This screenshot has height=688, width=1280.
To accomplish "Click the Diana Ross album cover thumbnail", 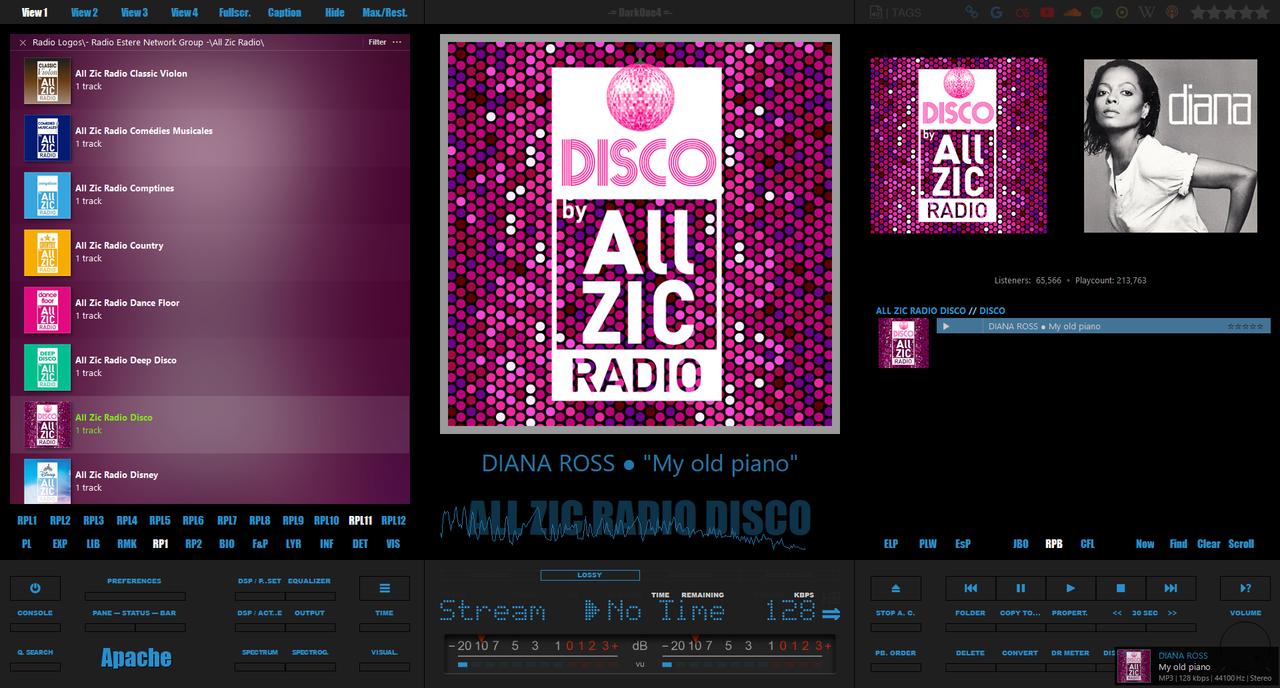I will pos(1170,145).
